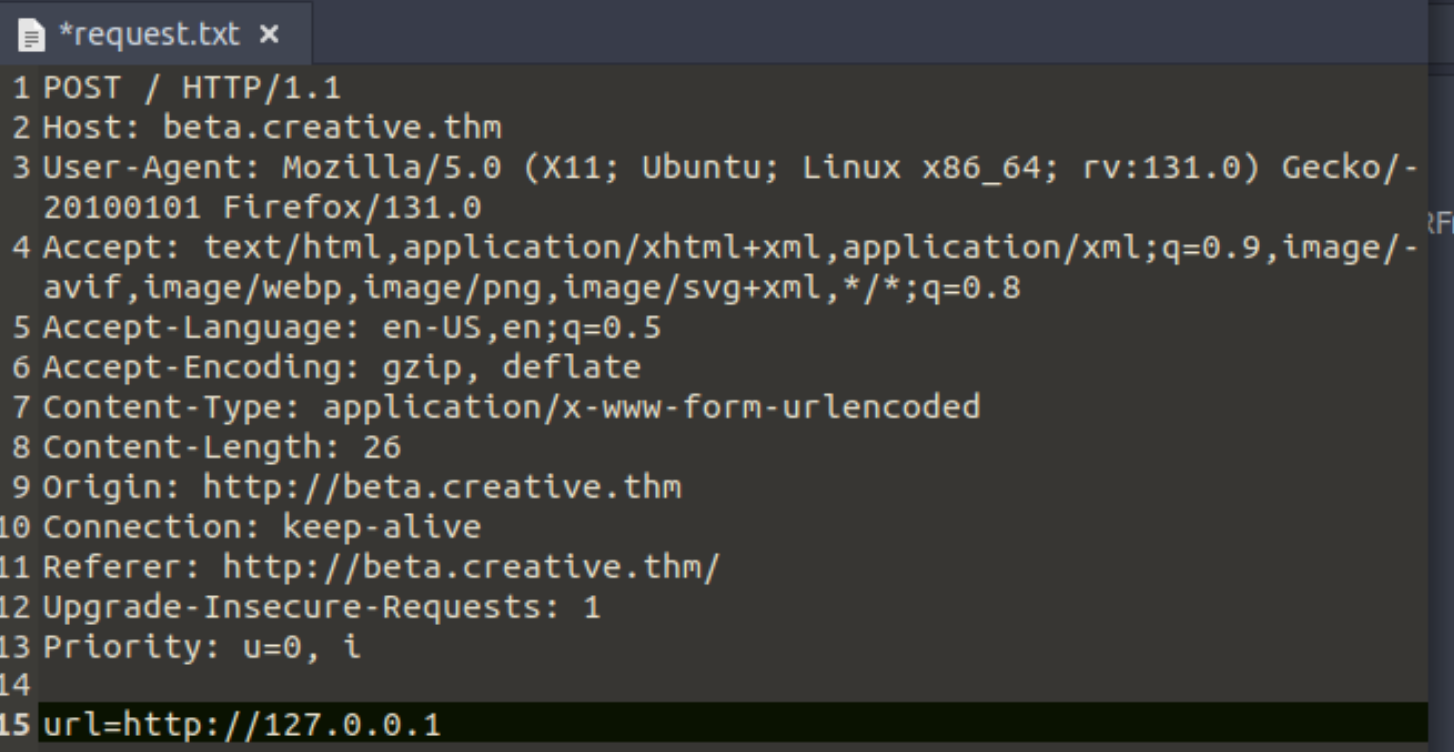Place cursor in POST / HTTP/1.1 line

coord(192,88)
